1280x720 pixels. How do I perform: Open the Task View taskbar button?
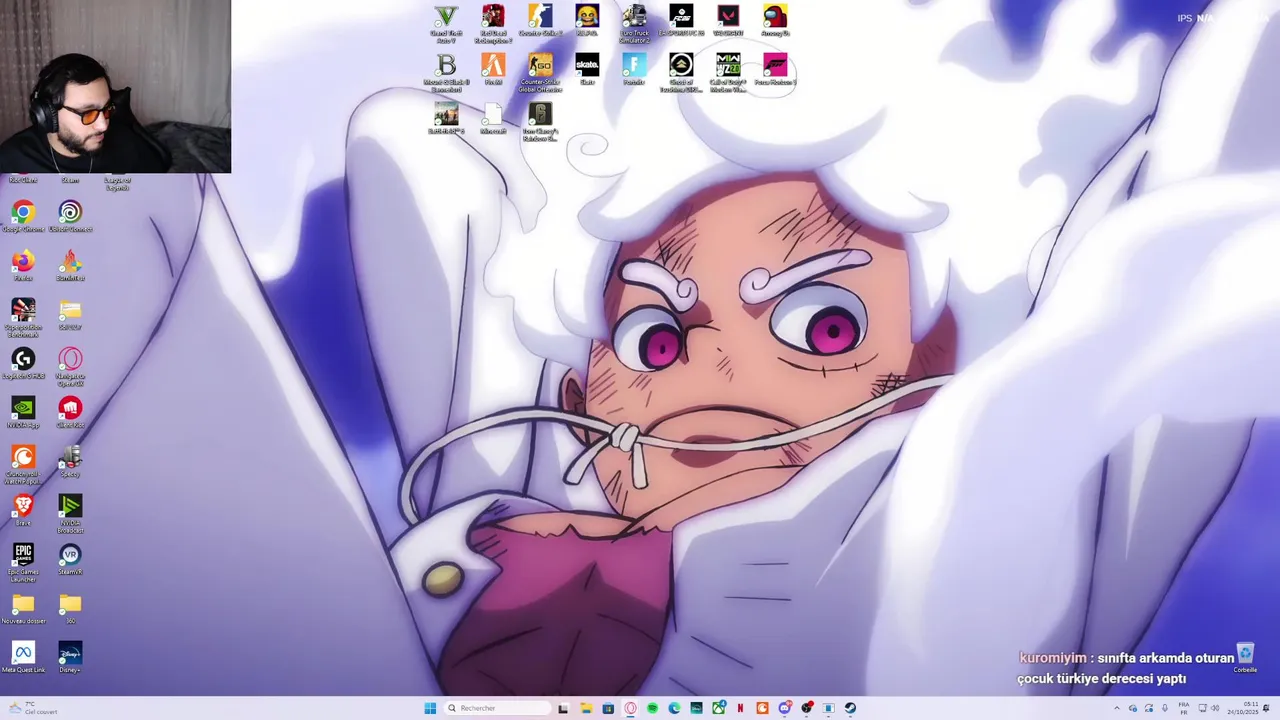point(563,708)
